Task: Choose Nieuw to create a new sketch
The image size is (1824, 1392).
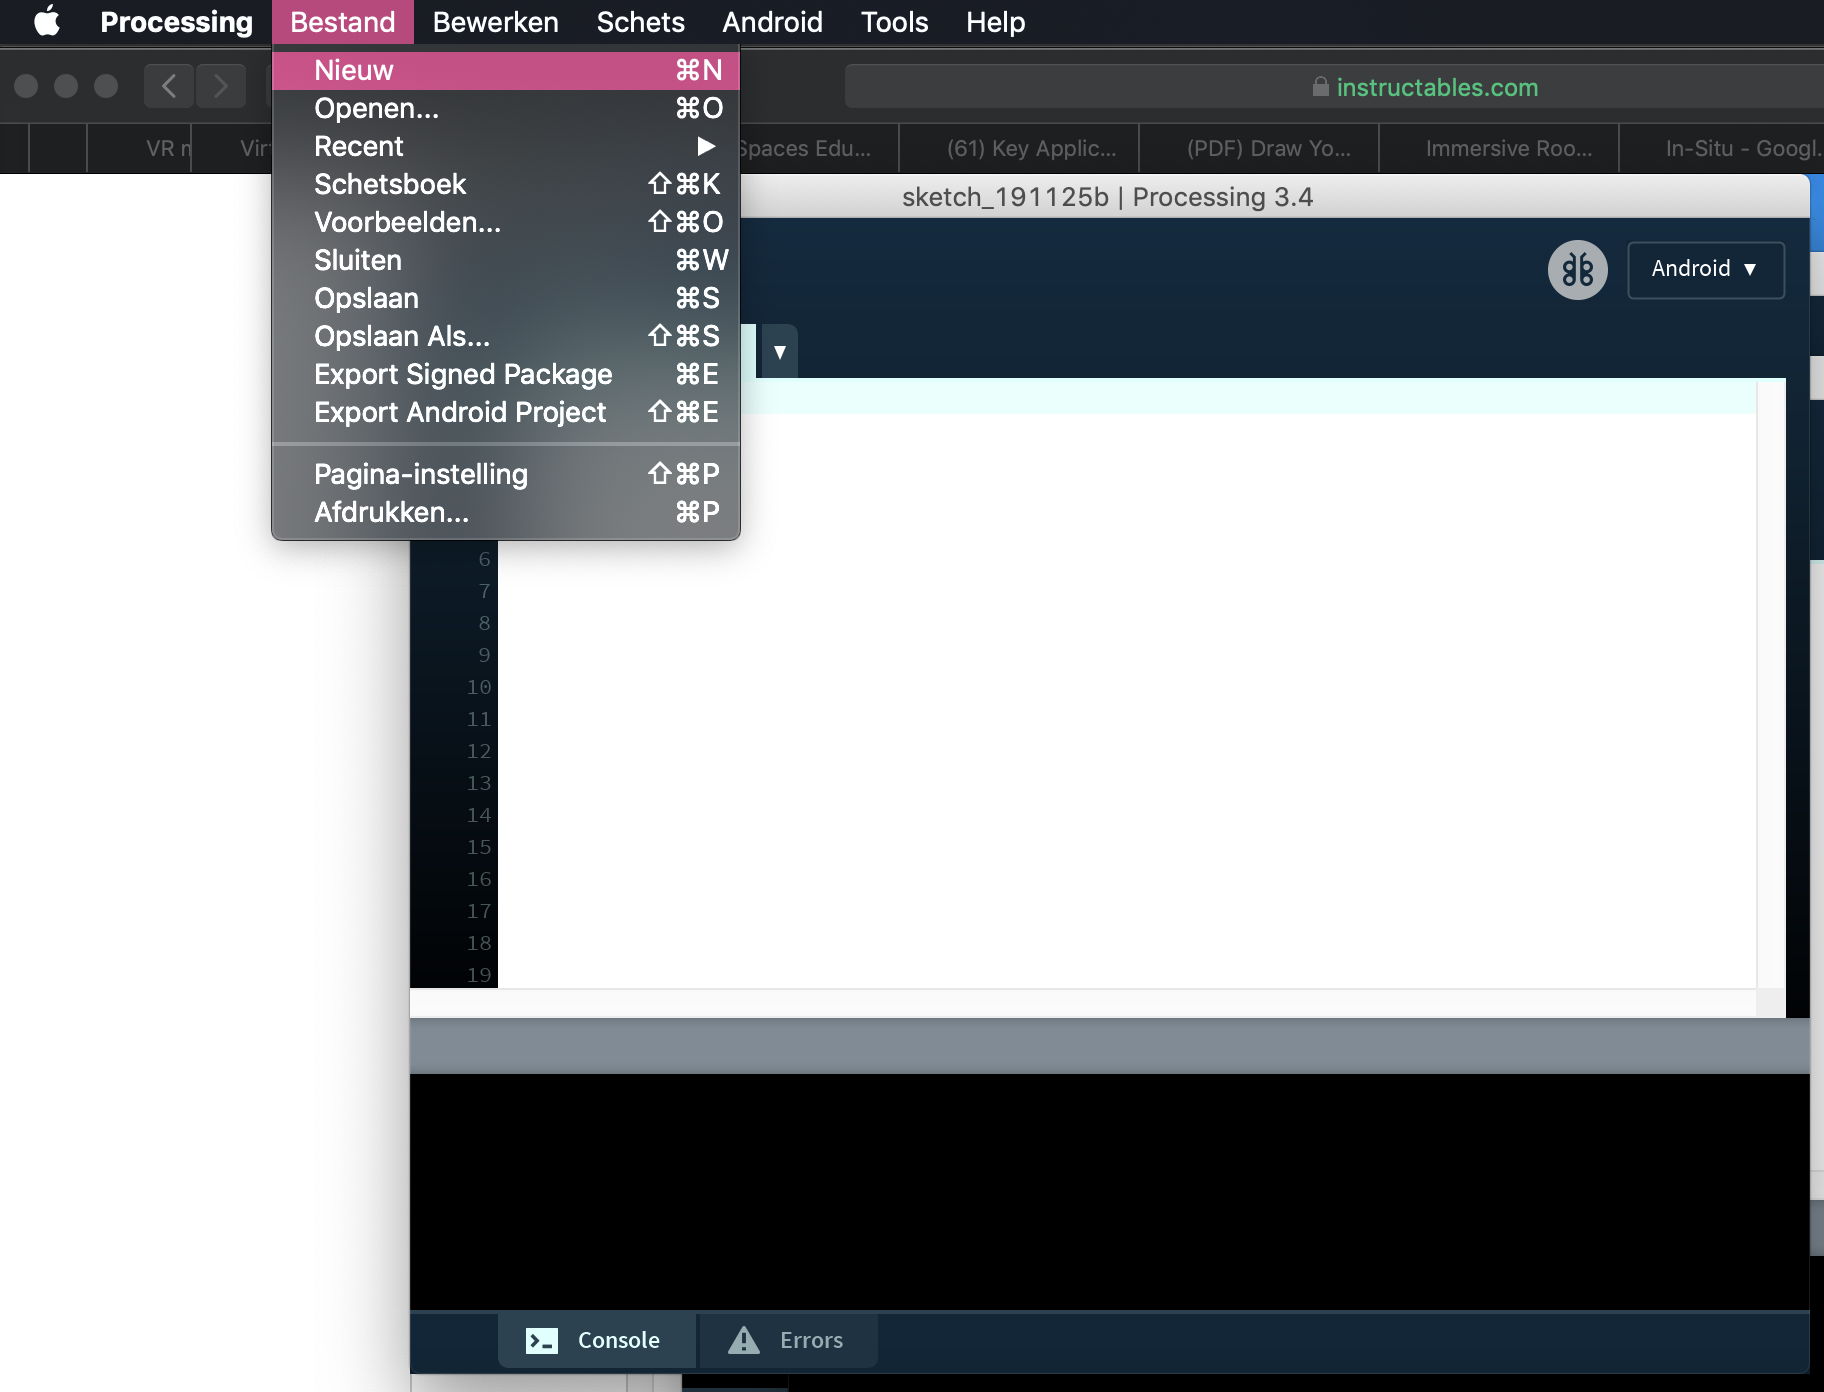Action: click(x=506, y=70)
